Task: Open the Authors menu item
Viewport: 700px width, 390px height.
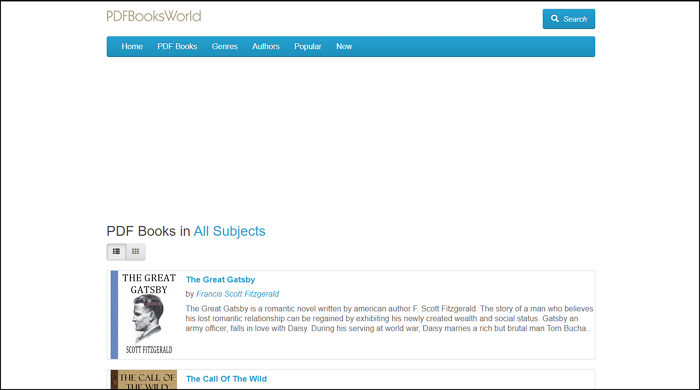Action: [x=266, y=46]
